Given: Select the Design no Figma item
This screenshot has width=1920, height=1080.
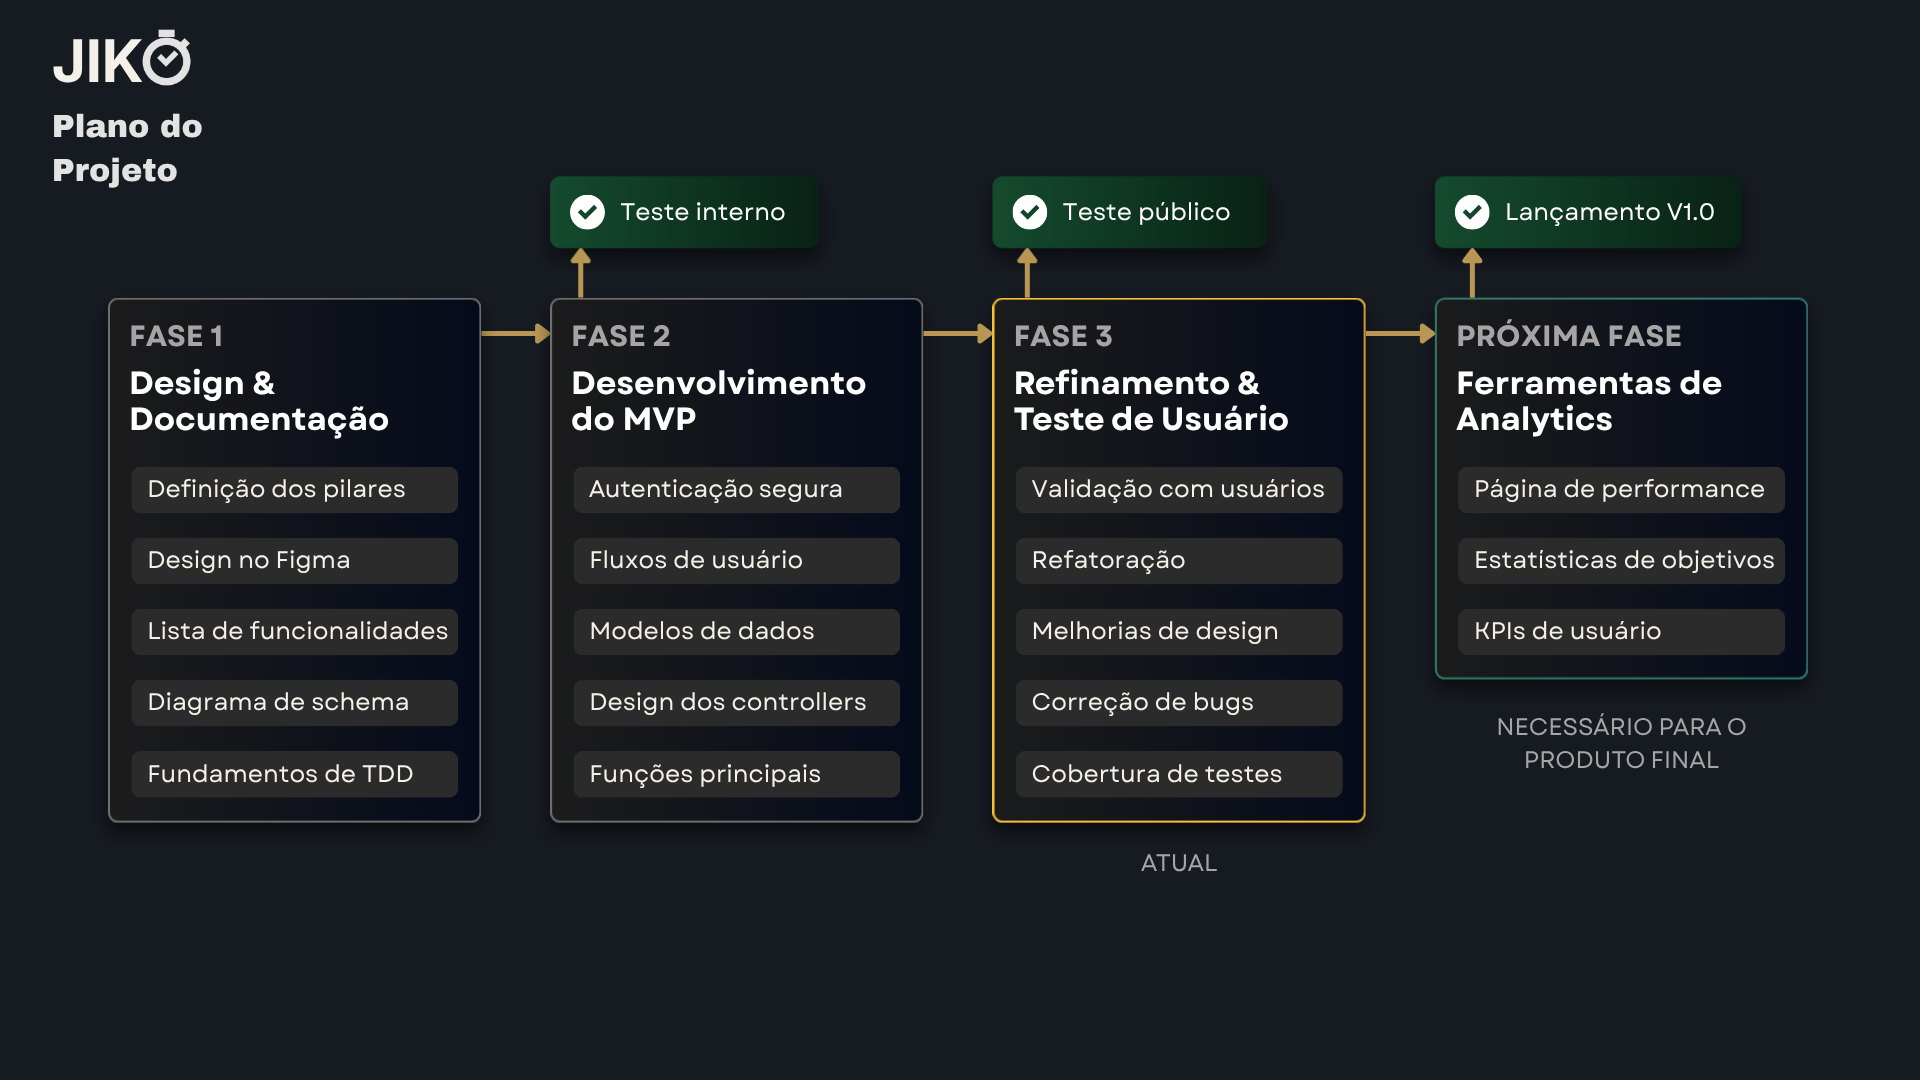Looking at the screenshot, I should (x=294, y=561).
